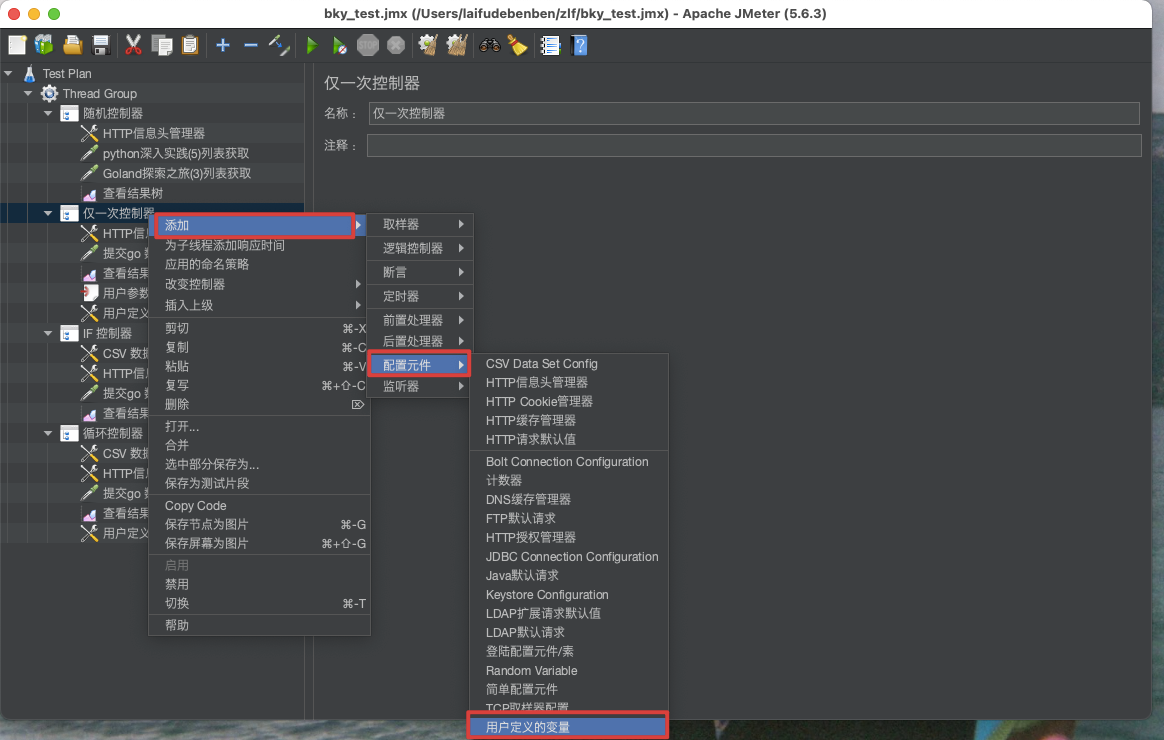The width and height of the screenshot is (1164, 740).
Task: Select the 随机控制器 tree node
Action: click(x=113, y=114)
